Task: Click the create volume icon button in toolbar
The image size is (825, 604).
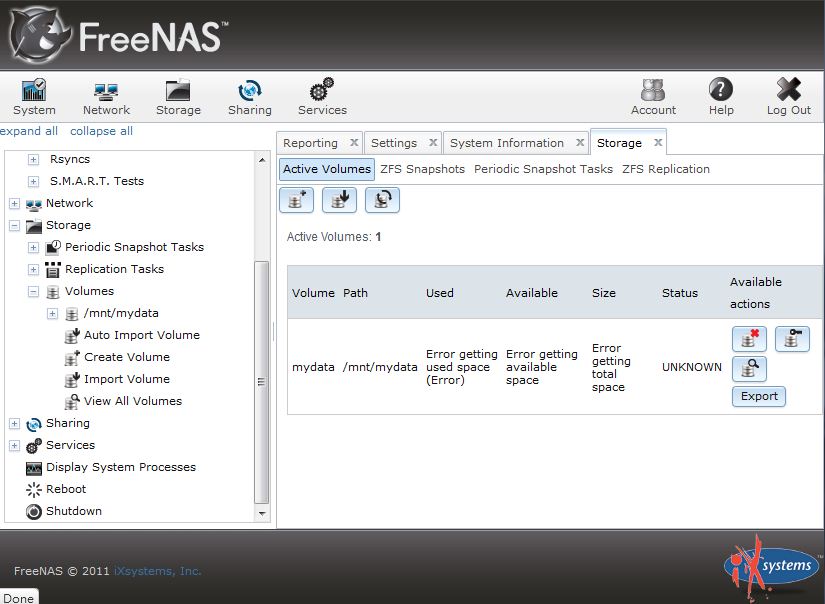Action: 296,200
